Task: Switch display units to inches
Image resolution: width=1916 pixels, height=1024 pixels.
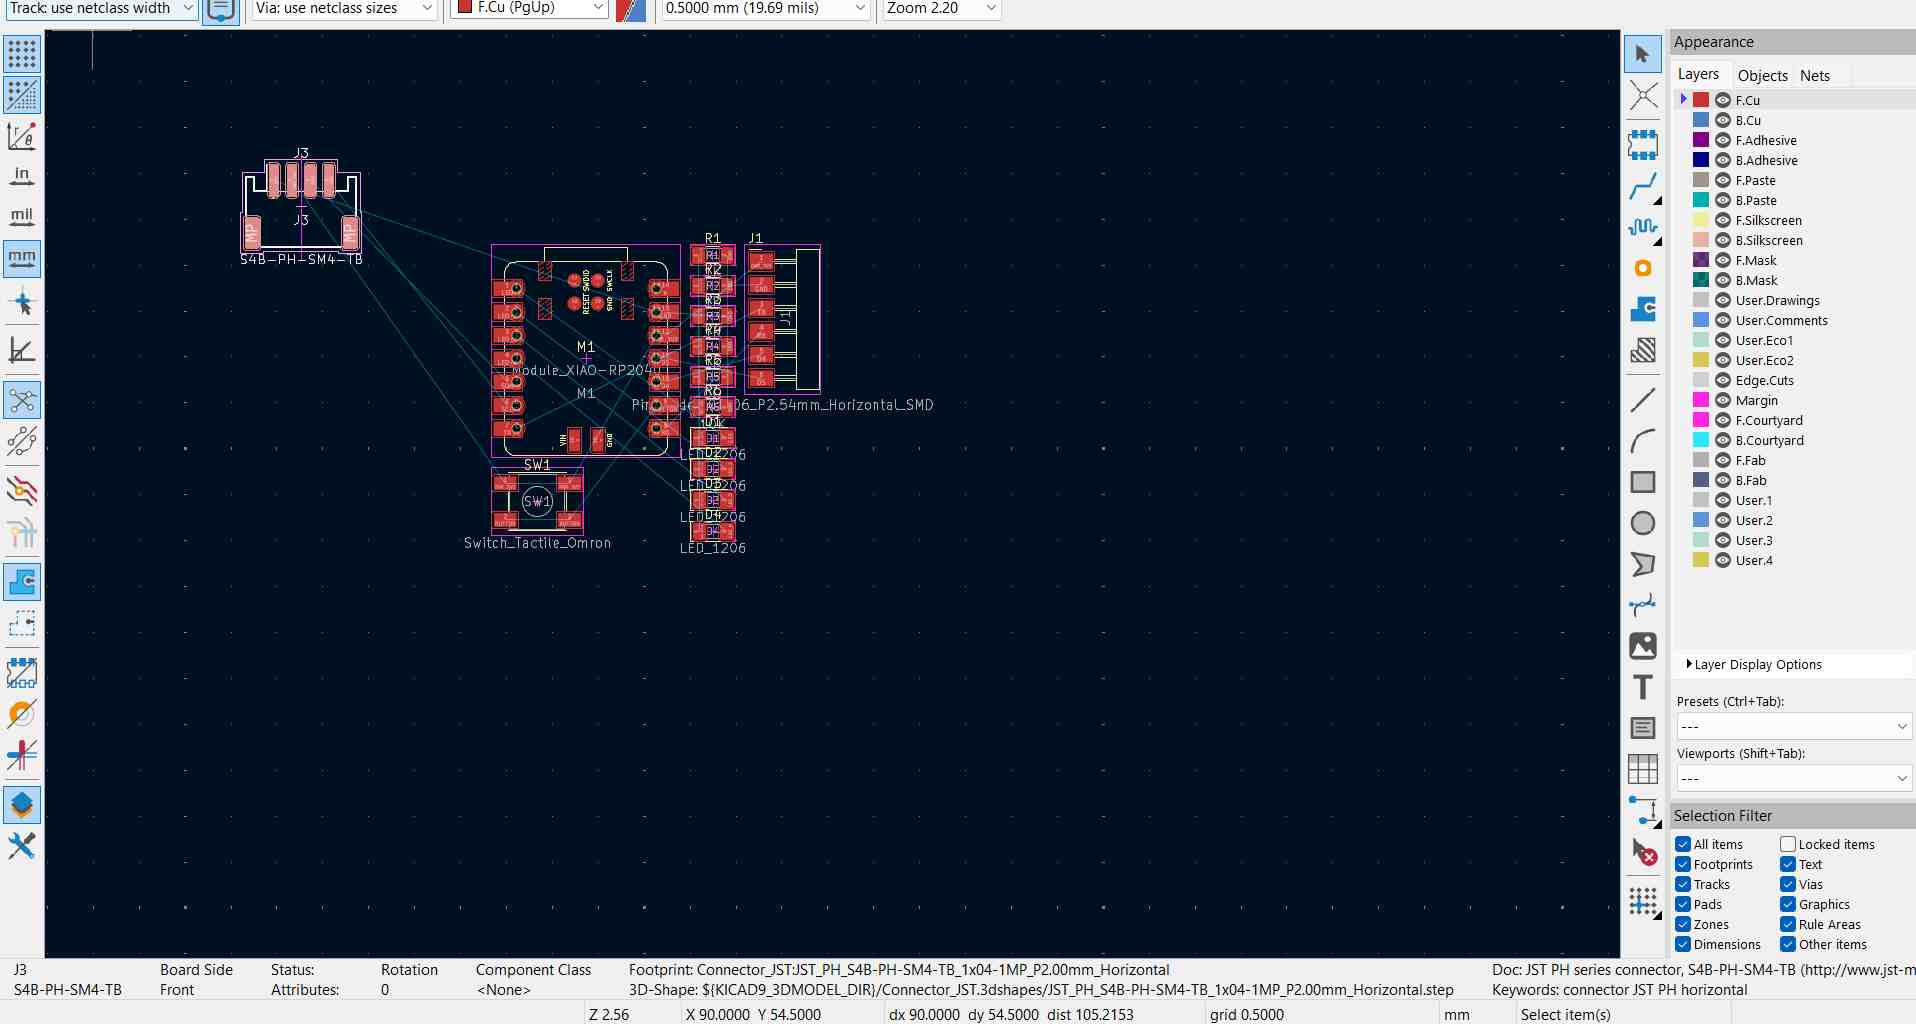Action: (x=22, y=175)
